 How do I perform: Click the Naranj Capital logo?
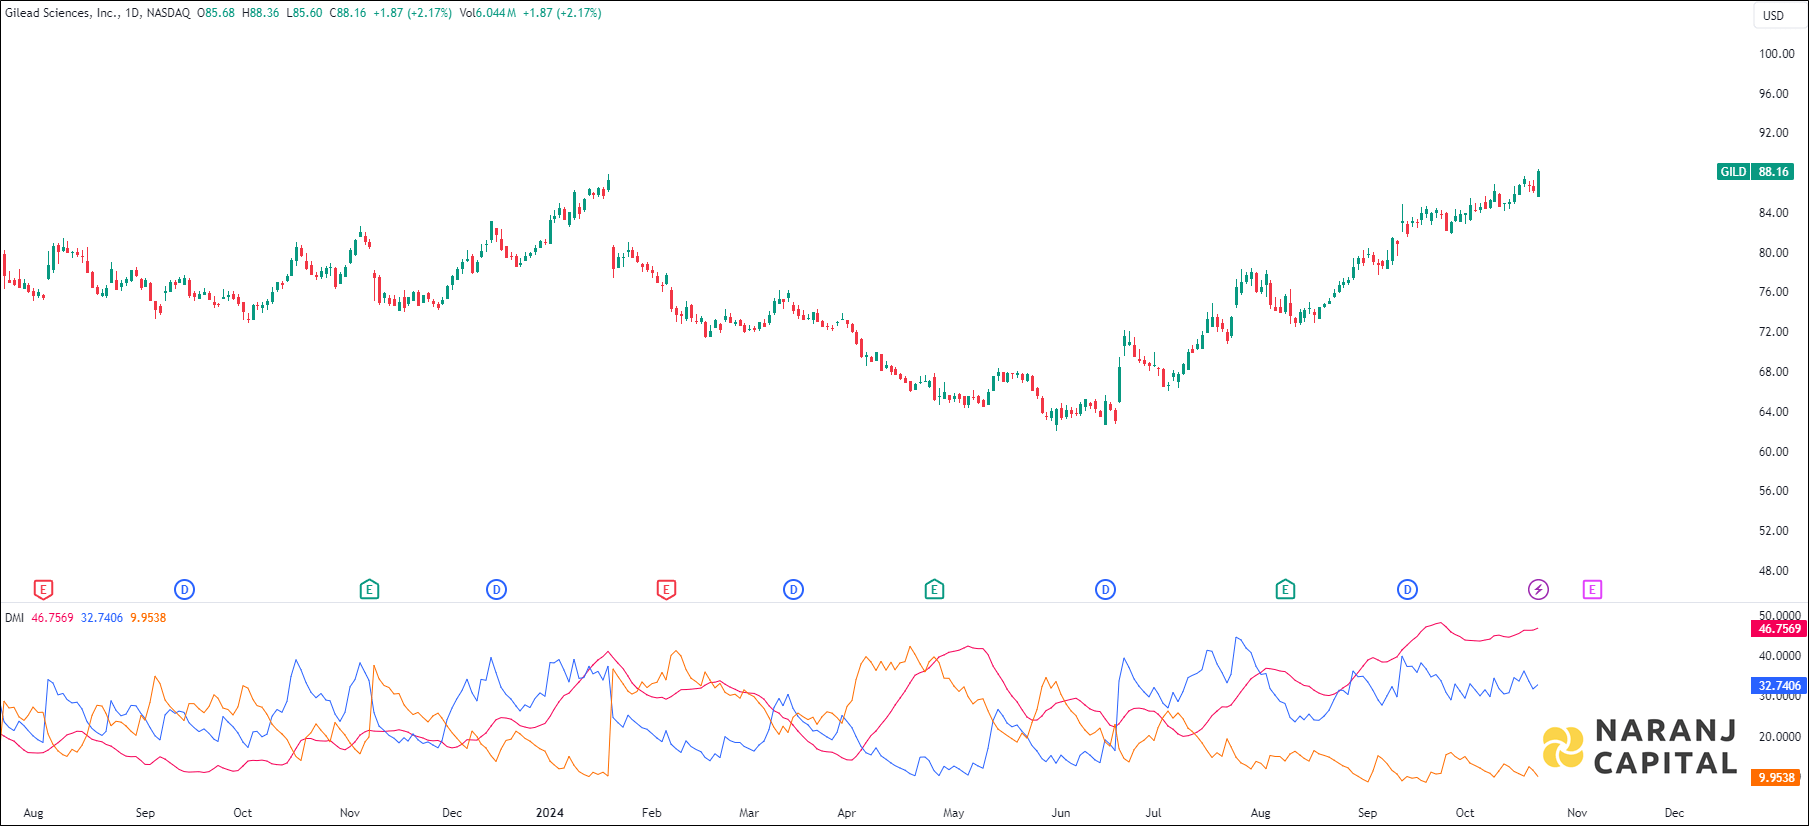[x=1640, y=747]
